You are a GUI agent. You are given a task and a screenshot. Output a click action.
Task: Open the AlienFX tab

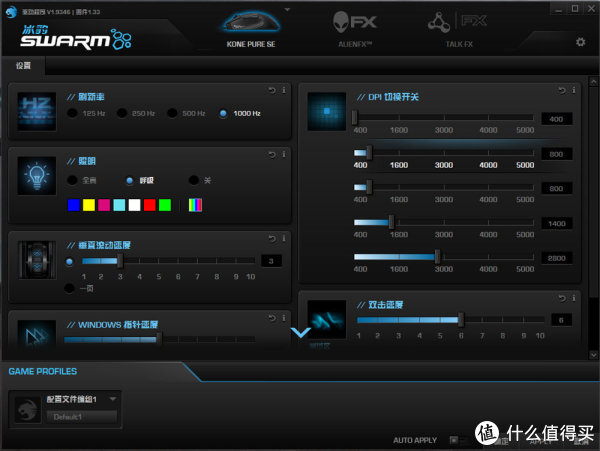[x=355, y=30]
